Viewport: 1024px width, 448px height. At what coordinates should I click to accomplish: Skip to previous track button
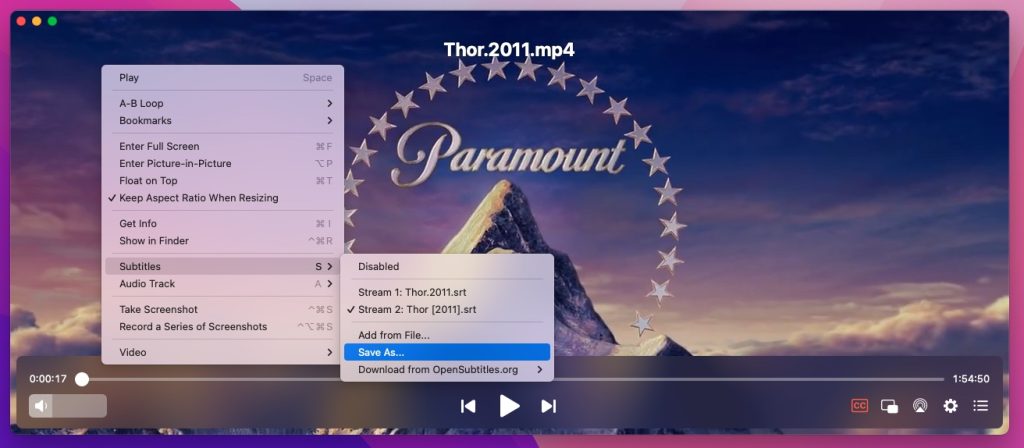click(x=468, y=406)
